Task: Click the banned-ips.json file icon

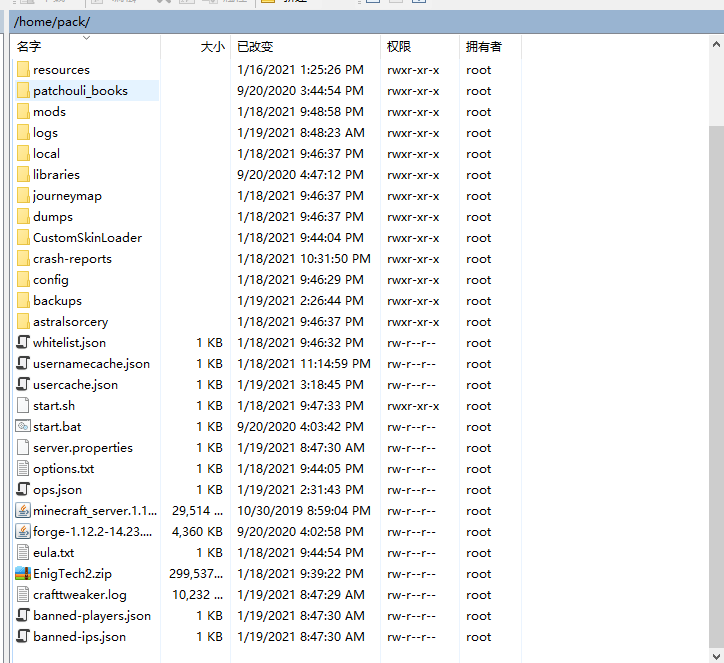Action: point(23,637)
